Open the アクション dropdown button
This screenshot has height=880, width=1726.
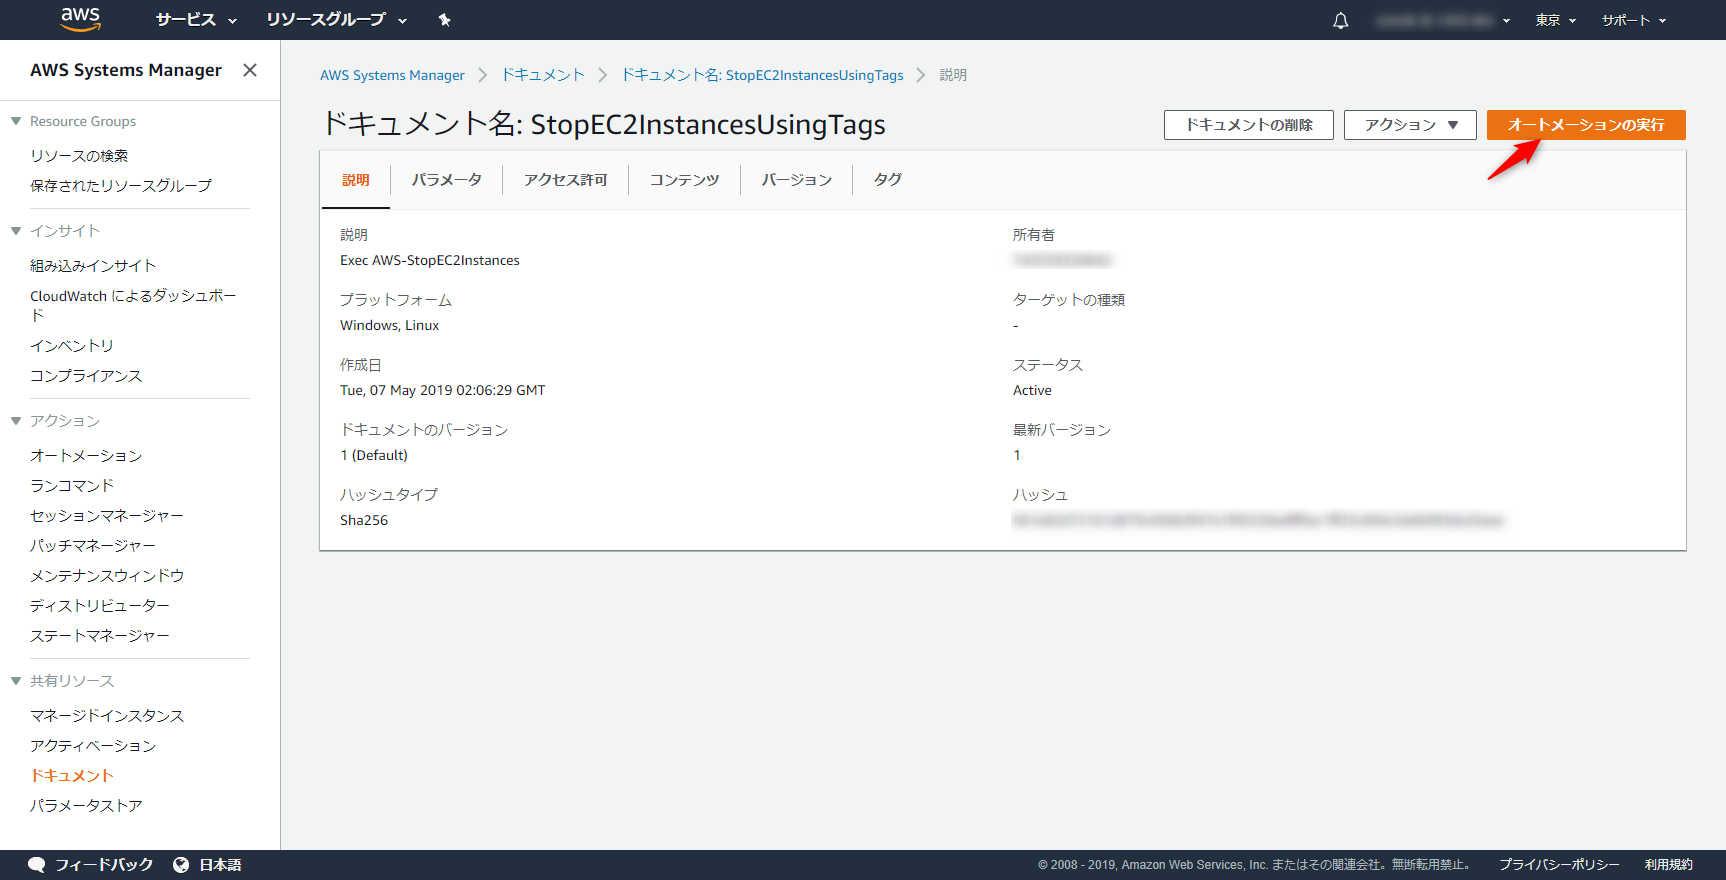pos(1410,125)
